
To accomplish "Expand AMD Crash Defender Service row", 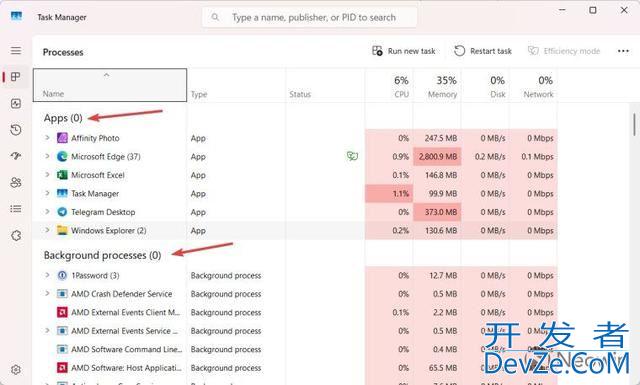I will pos(47,294).
